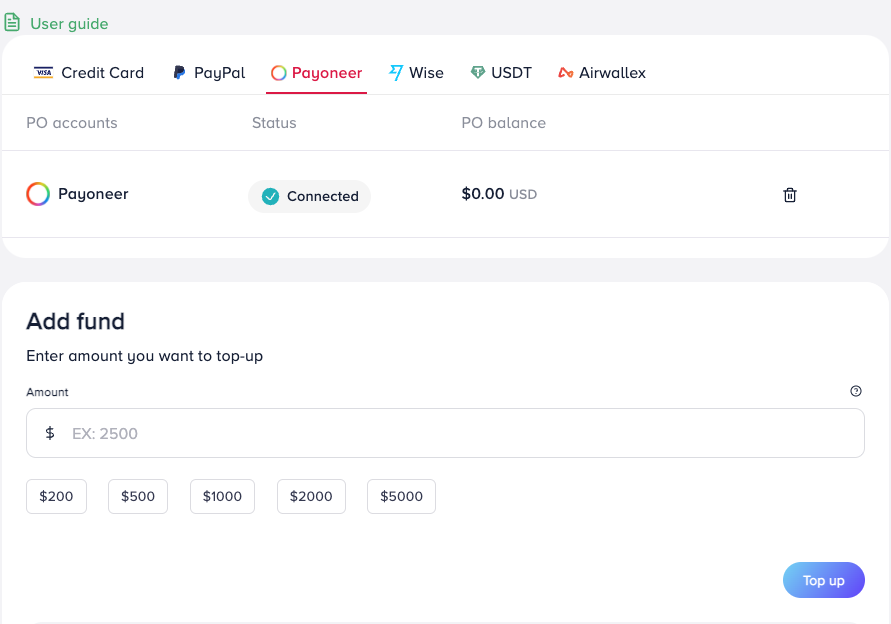
Task: Open the User guide link
Action: click(x=69, y=24)
